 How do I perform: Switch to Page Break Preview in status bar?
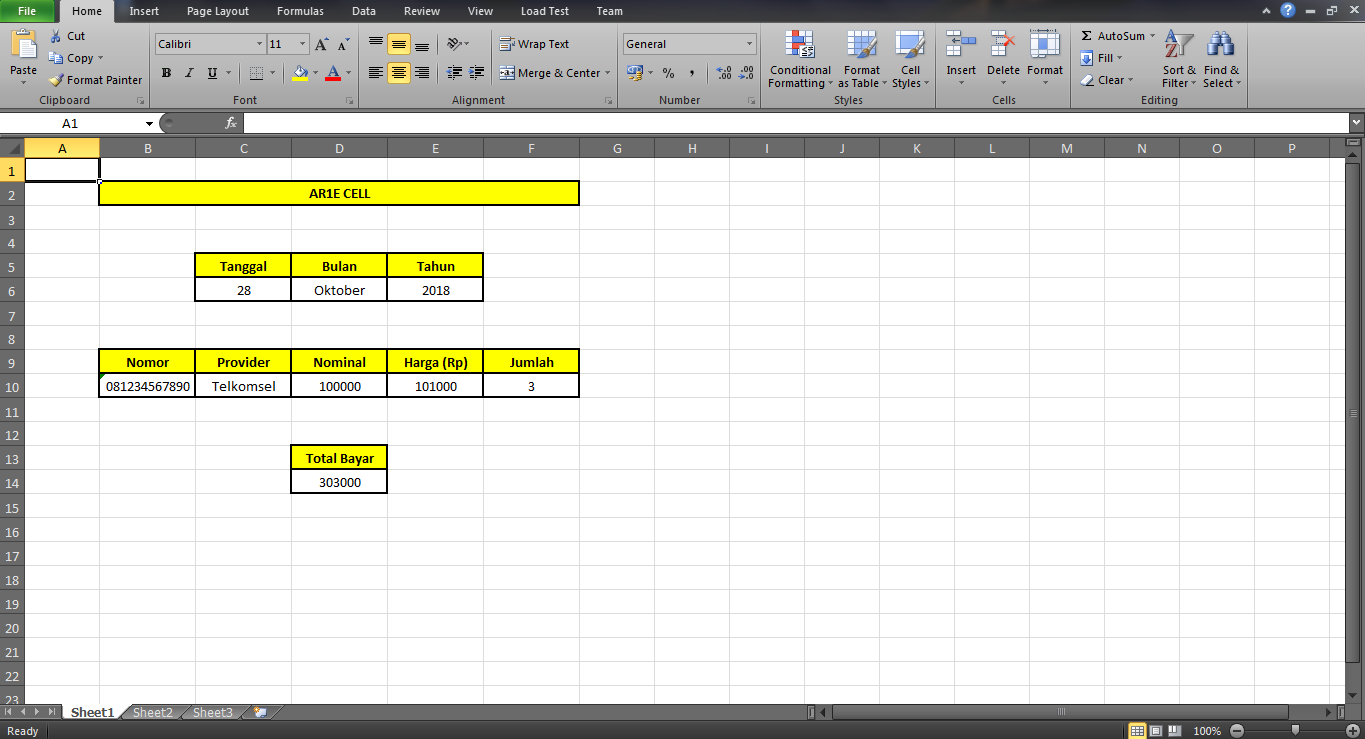click(1175, 731)
